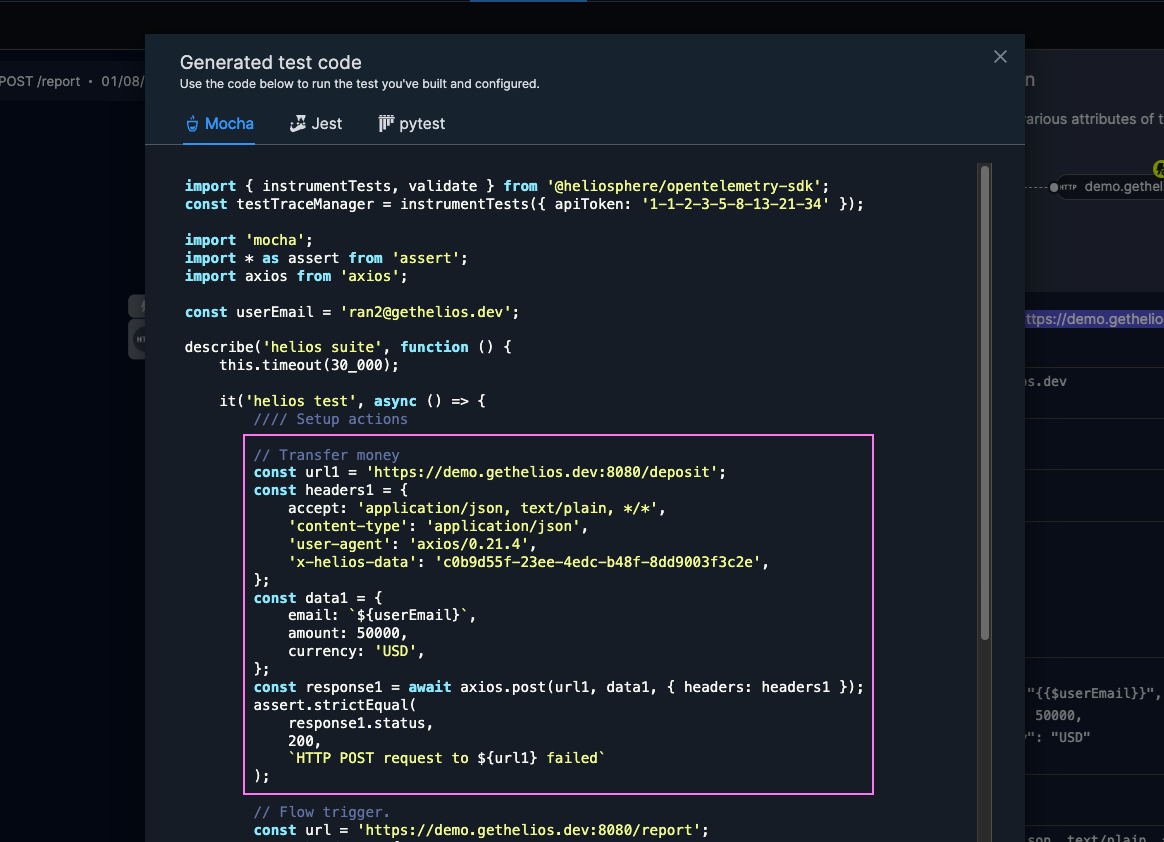1164x842 pixels.
Task: Click the HTTP demo.gethelios node in background
Action: (1108, 186)
